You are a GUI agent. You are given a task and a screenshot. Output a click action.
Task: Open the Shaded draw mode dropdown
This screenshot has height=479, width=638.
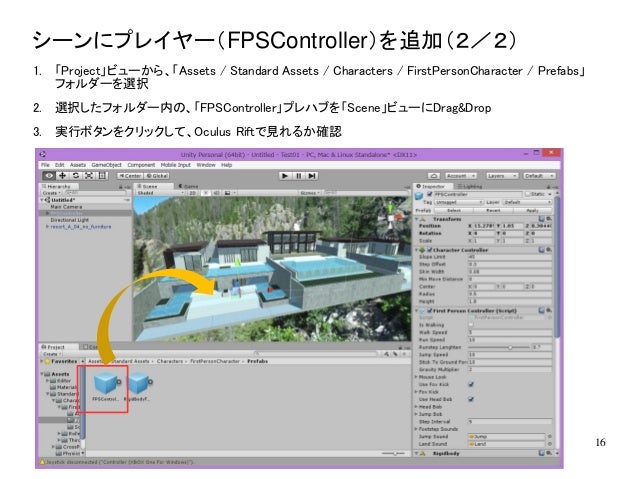click(160, 193)
